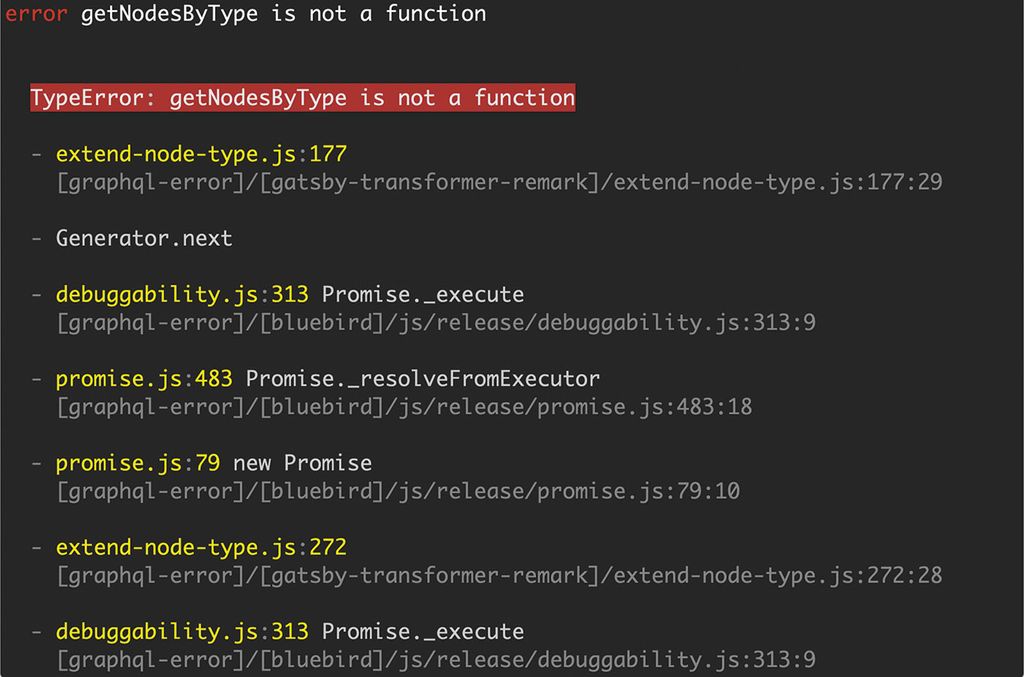The width and height of the screenshot is (1024, 677).
Task: Click the gatsby-transformer-remark path ending 272:28
Action: coord(499,576)
